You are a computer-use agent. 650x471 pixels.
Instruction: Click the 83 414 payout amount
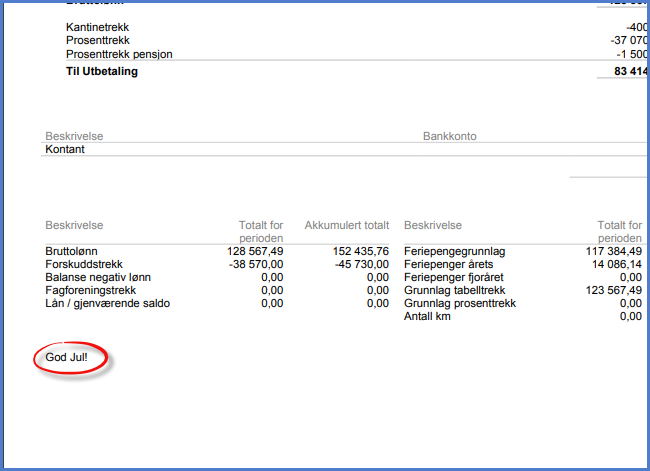point(630,71)
